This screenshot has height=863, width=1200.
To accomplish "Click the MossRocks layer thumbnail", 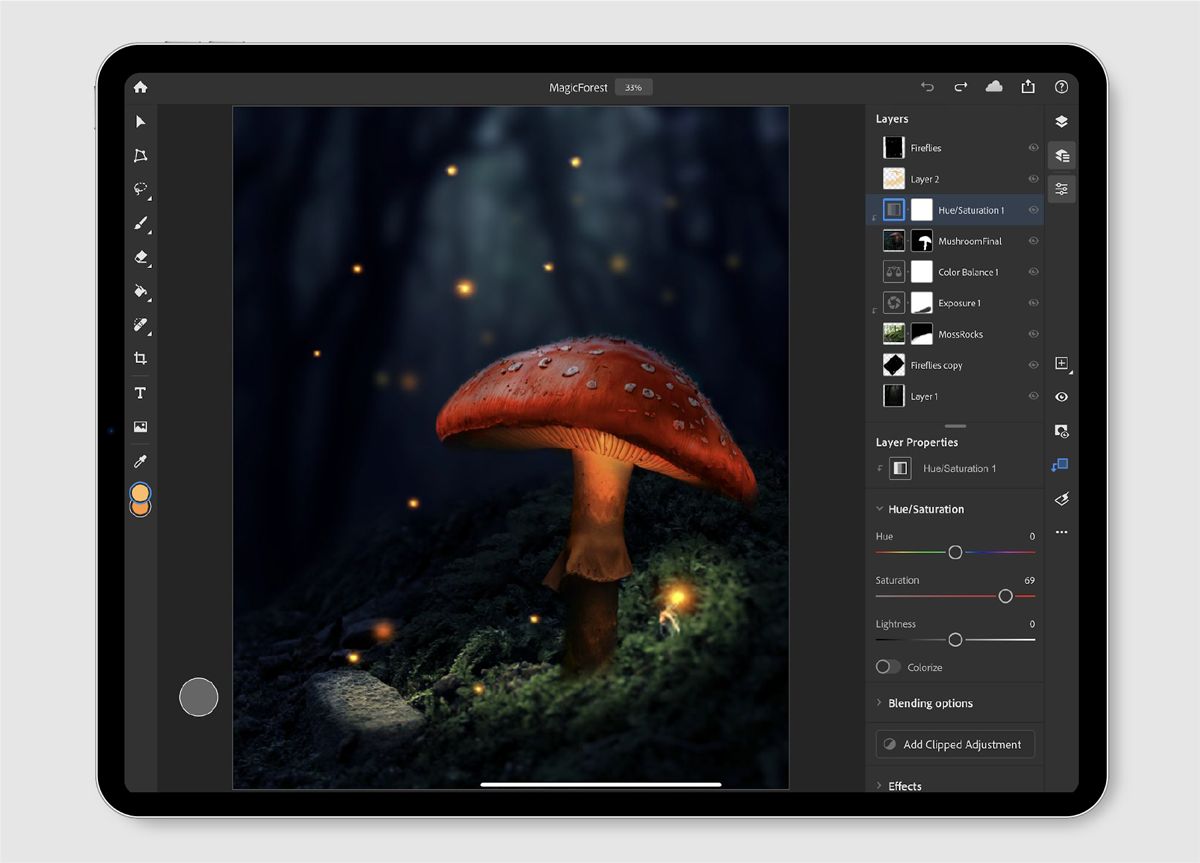I will click(x=893, y=333).
